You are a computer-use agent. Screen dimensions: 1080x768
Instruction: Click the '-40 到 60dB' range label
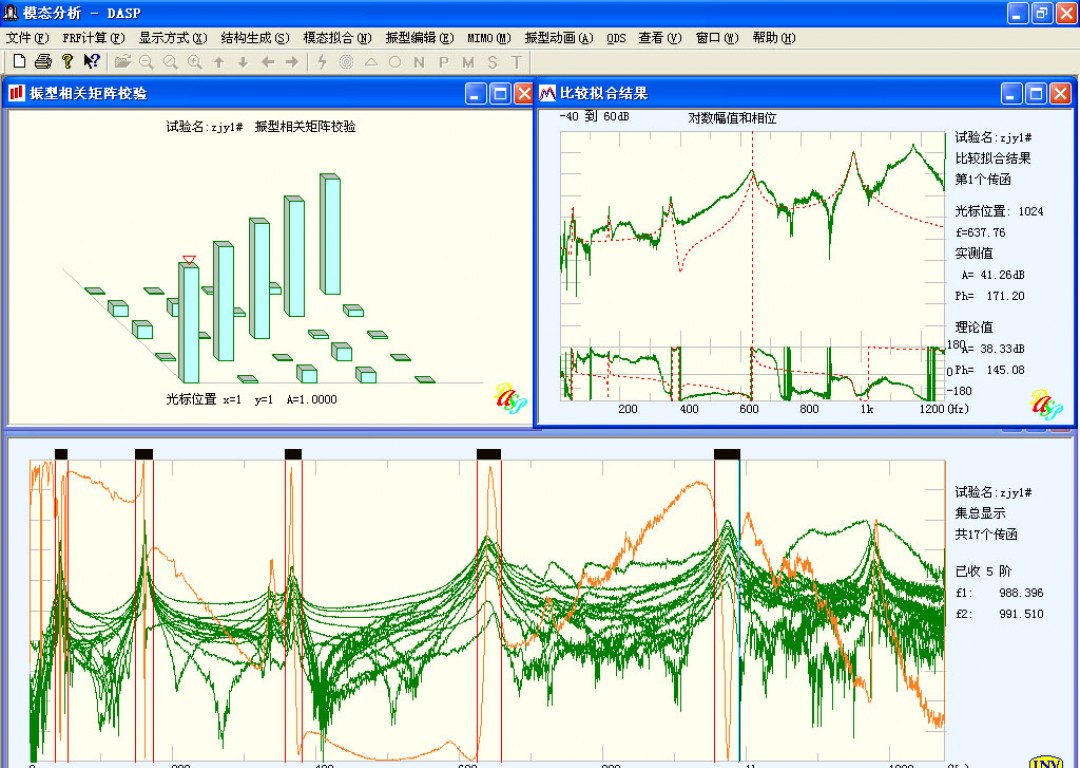[594, 116]
